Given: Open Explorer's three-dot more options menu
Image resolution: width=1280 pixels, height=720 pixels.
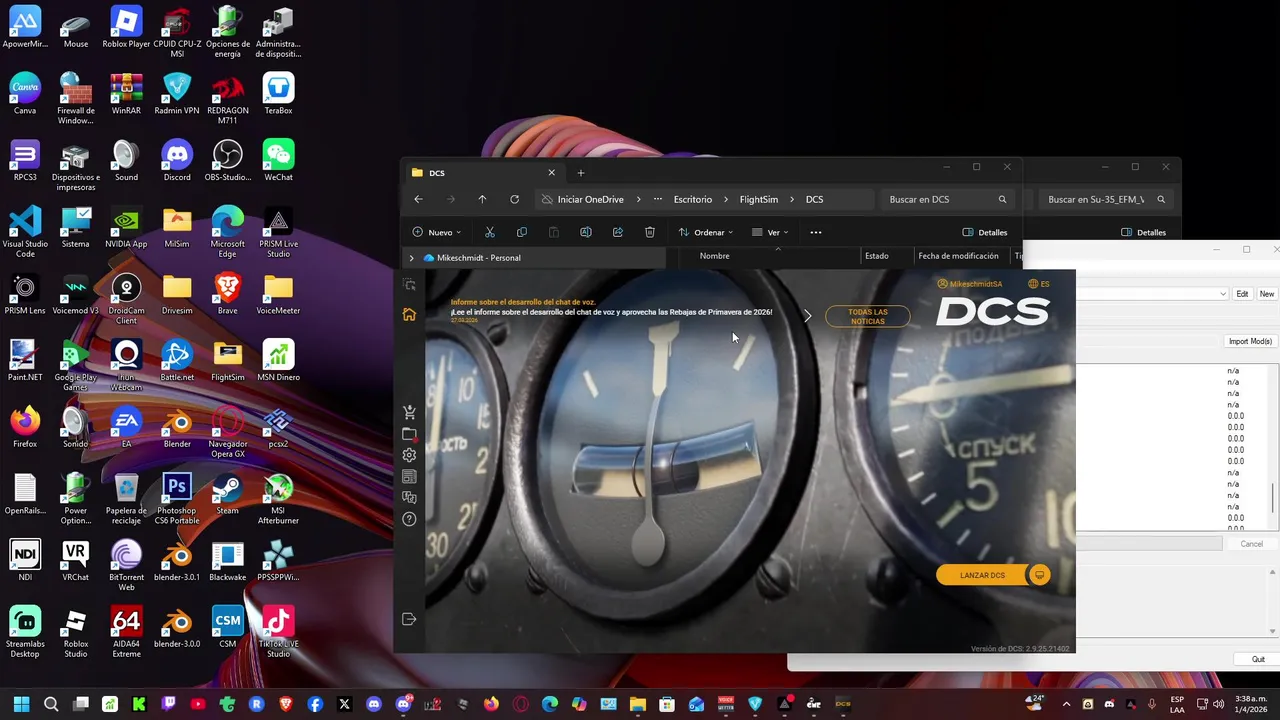Looking at the screenshot, I should (x=816, y=232).
